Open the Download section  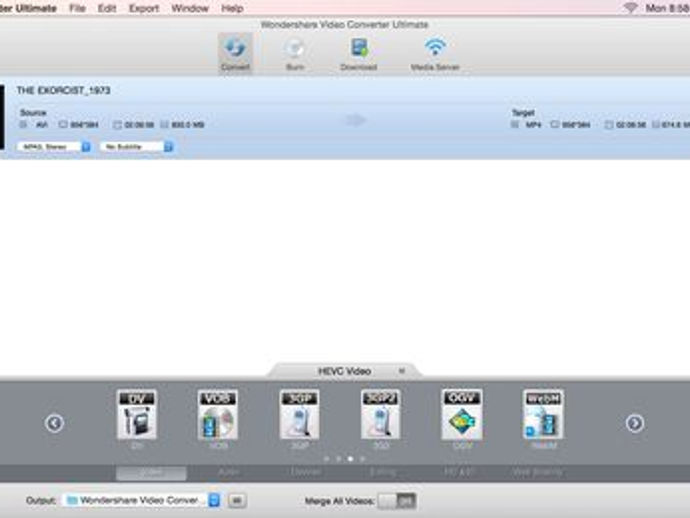click(x=359, y=54)
